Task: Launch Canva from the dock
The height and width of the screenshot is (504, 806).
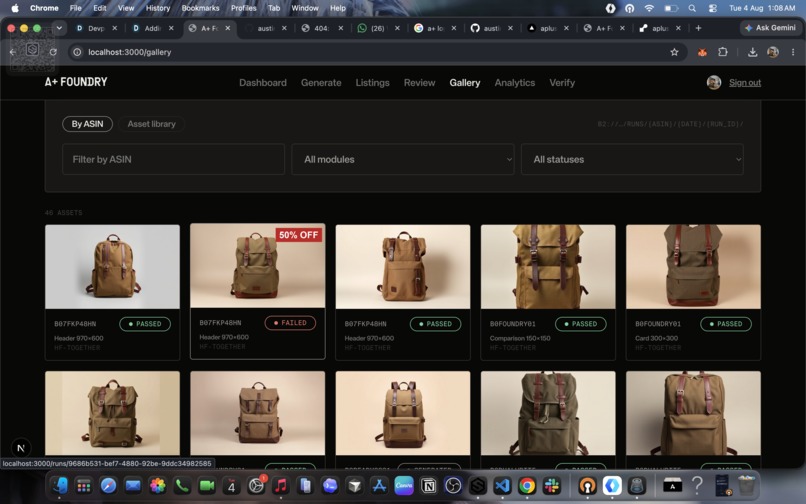Action: point(404,485)
